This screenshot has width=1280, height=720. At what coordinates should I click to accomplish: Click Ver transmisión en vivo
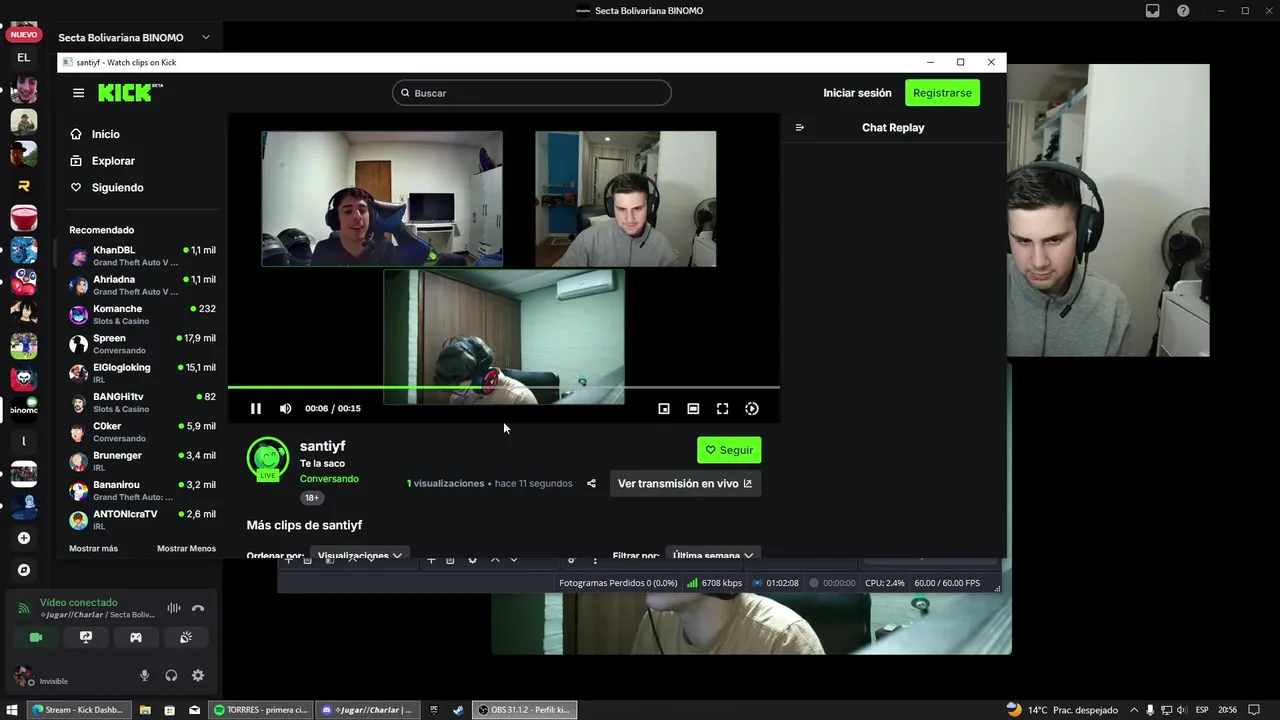click(685, 483)
